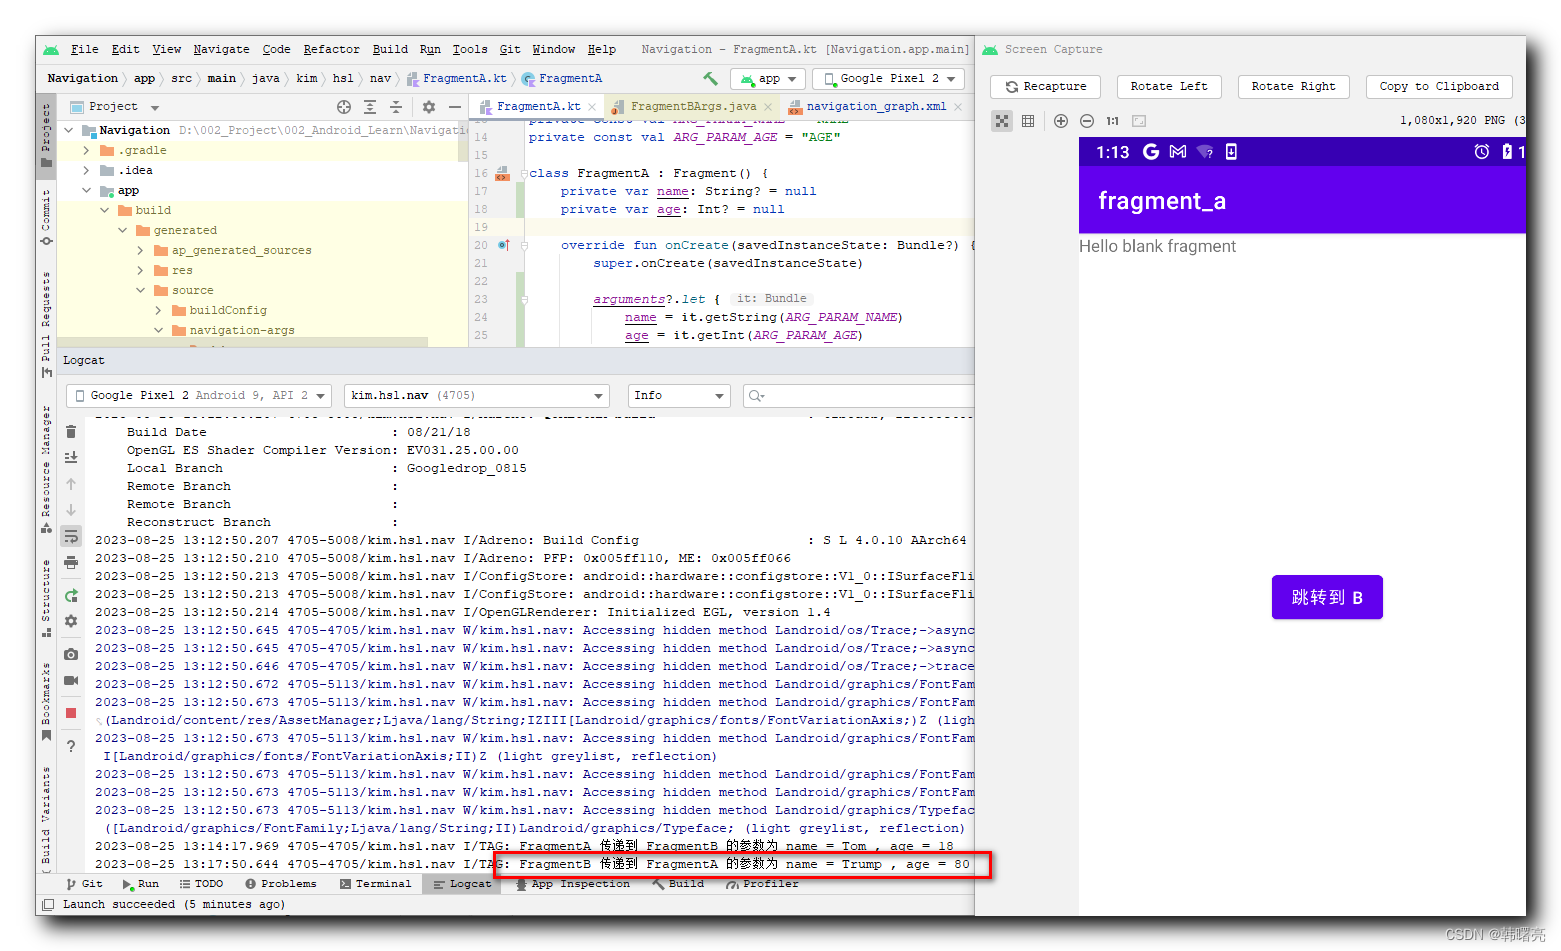
Task: Click the red Stop icon in Logcat
Action: click(71, 713)
